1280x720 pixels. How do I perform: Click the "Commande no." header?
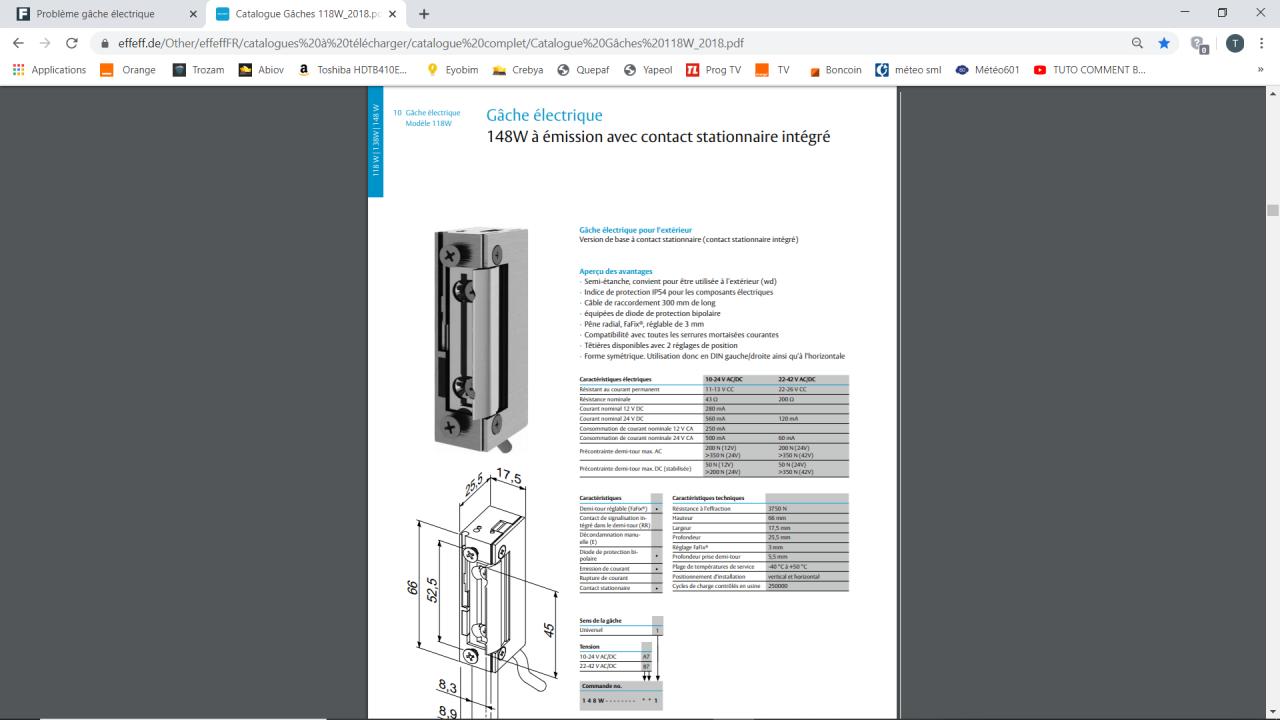coord(601,686)
